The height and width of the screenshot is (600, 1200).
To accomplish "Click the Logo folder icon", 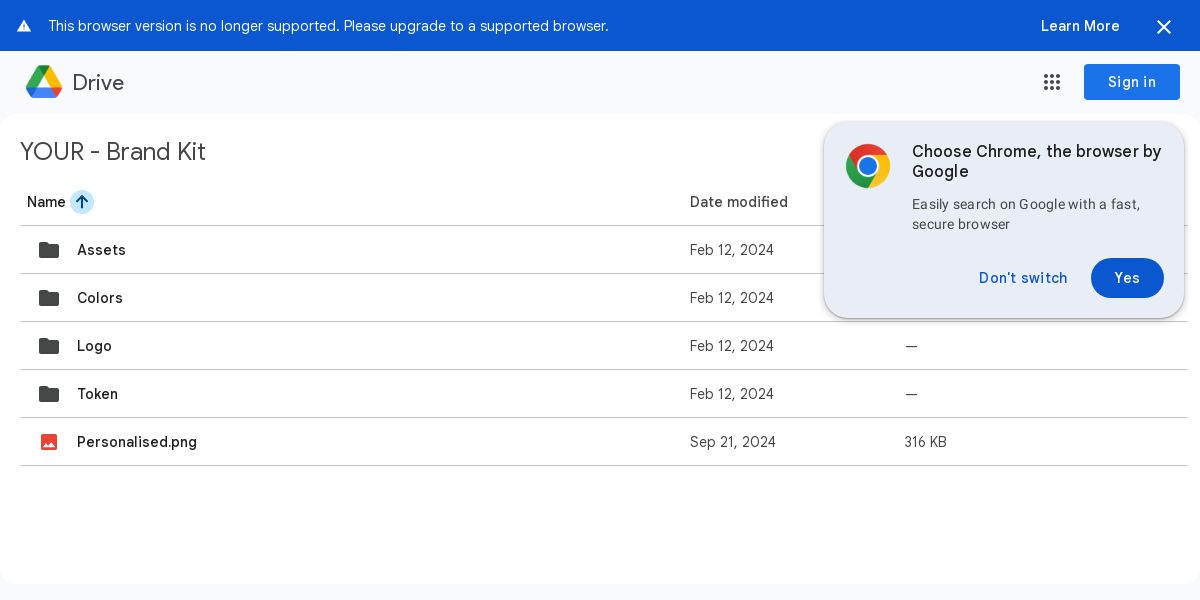I will pos(49,346).
